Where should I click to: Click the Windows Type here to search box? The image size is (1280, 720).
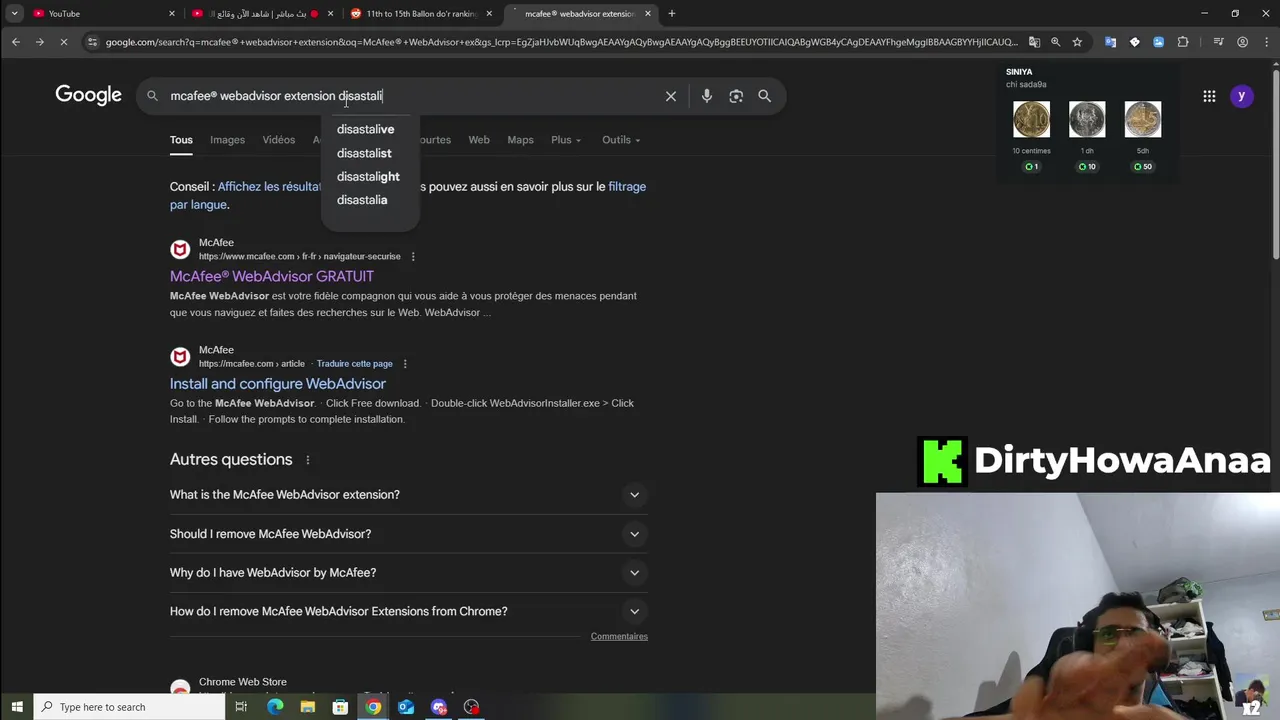point(130,707)
